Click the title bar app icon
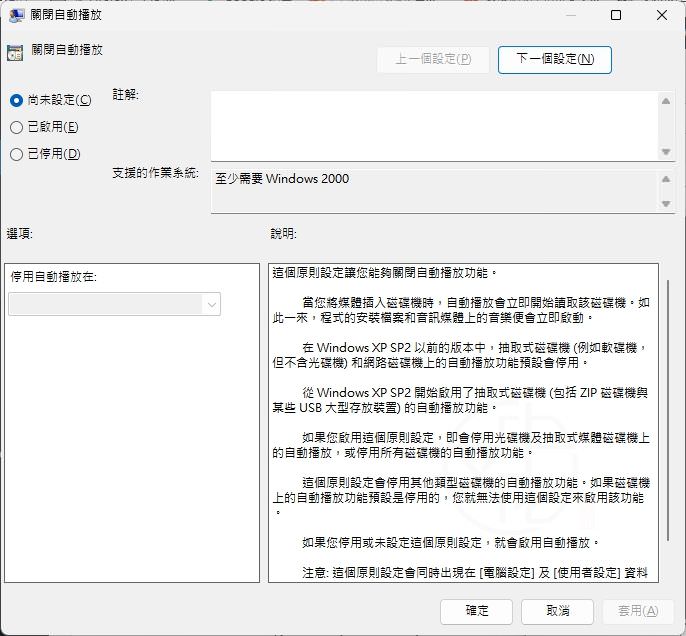This screenshot has height=636, width=686. click(x=16, y=15)
